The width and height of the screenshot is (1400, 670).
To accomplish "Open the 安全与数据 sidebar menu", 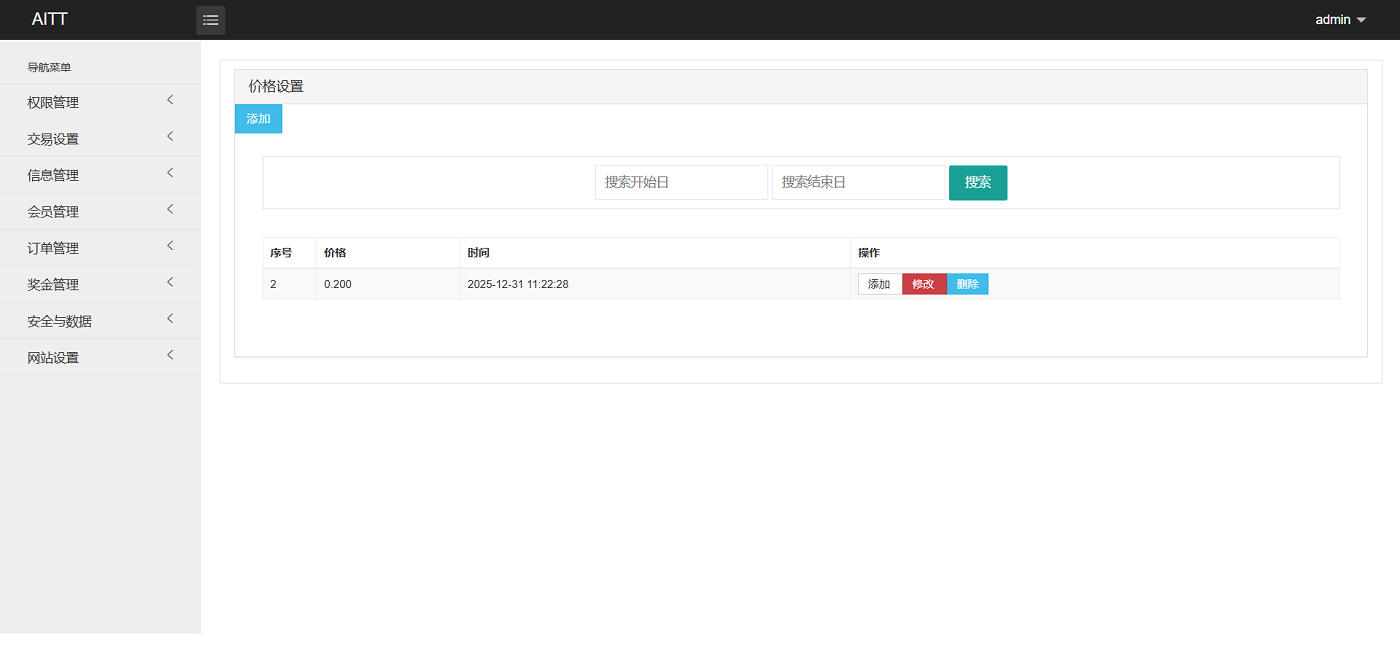I will (60, 321).
